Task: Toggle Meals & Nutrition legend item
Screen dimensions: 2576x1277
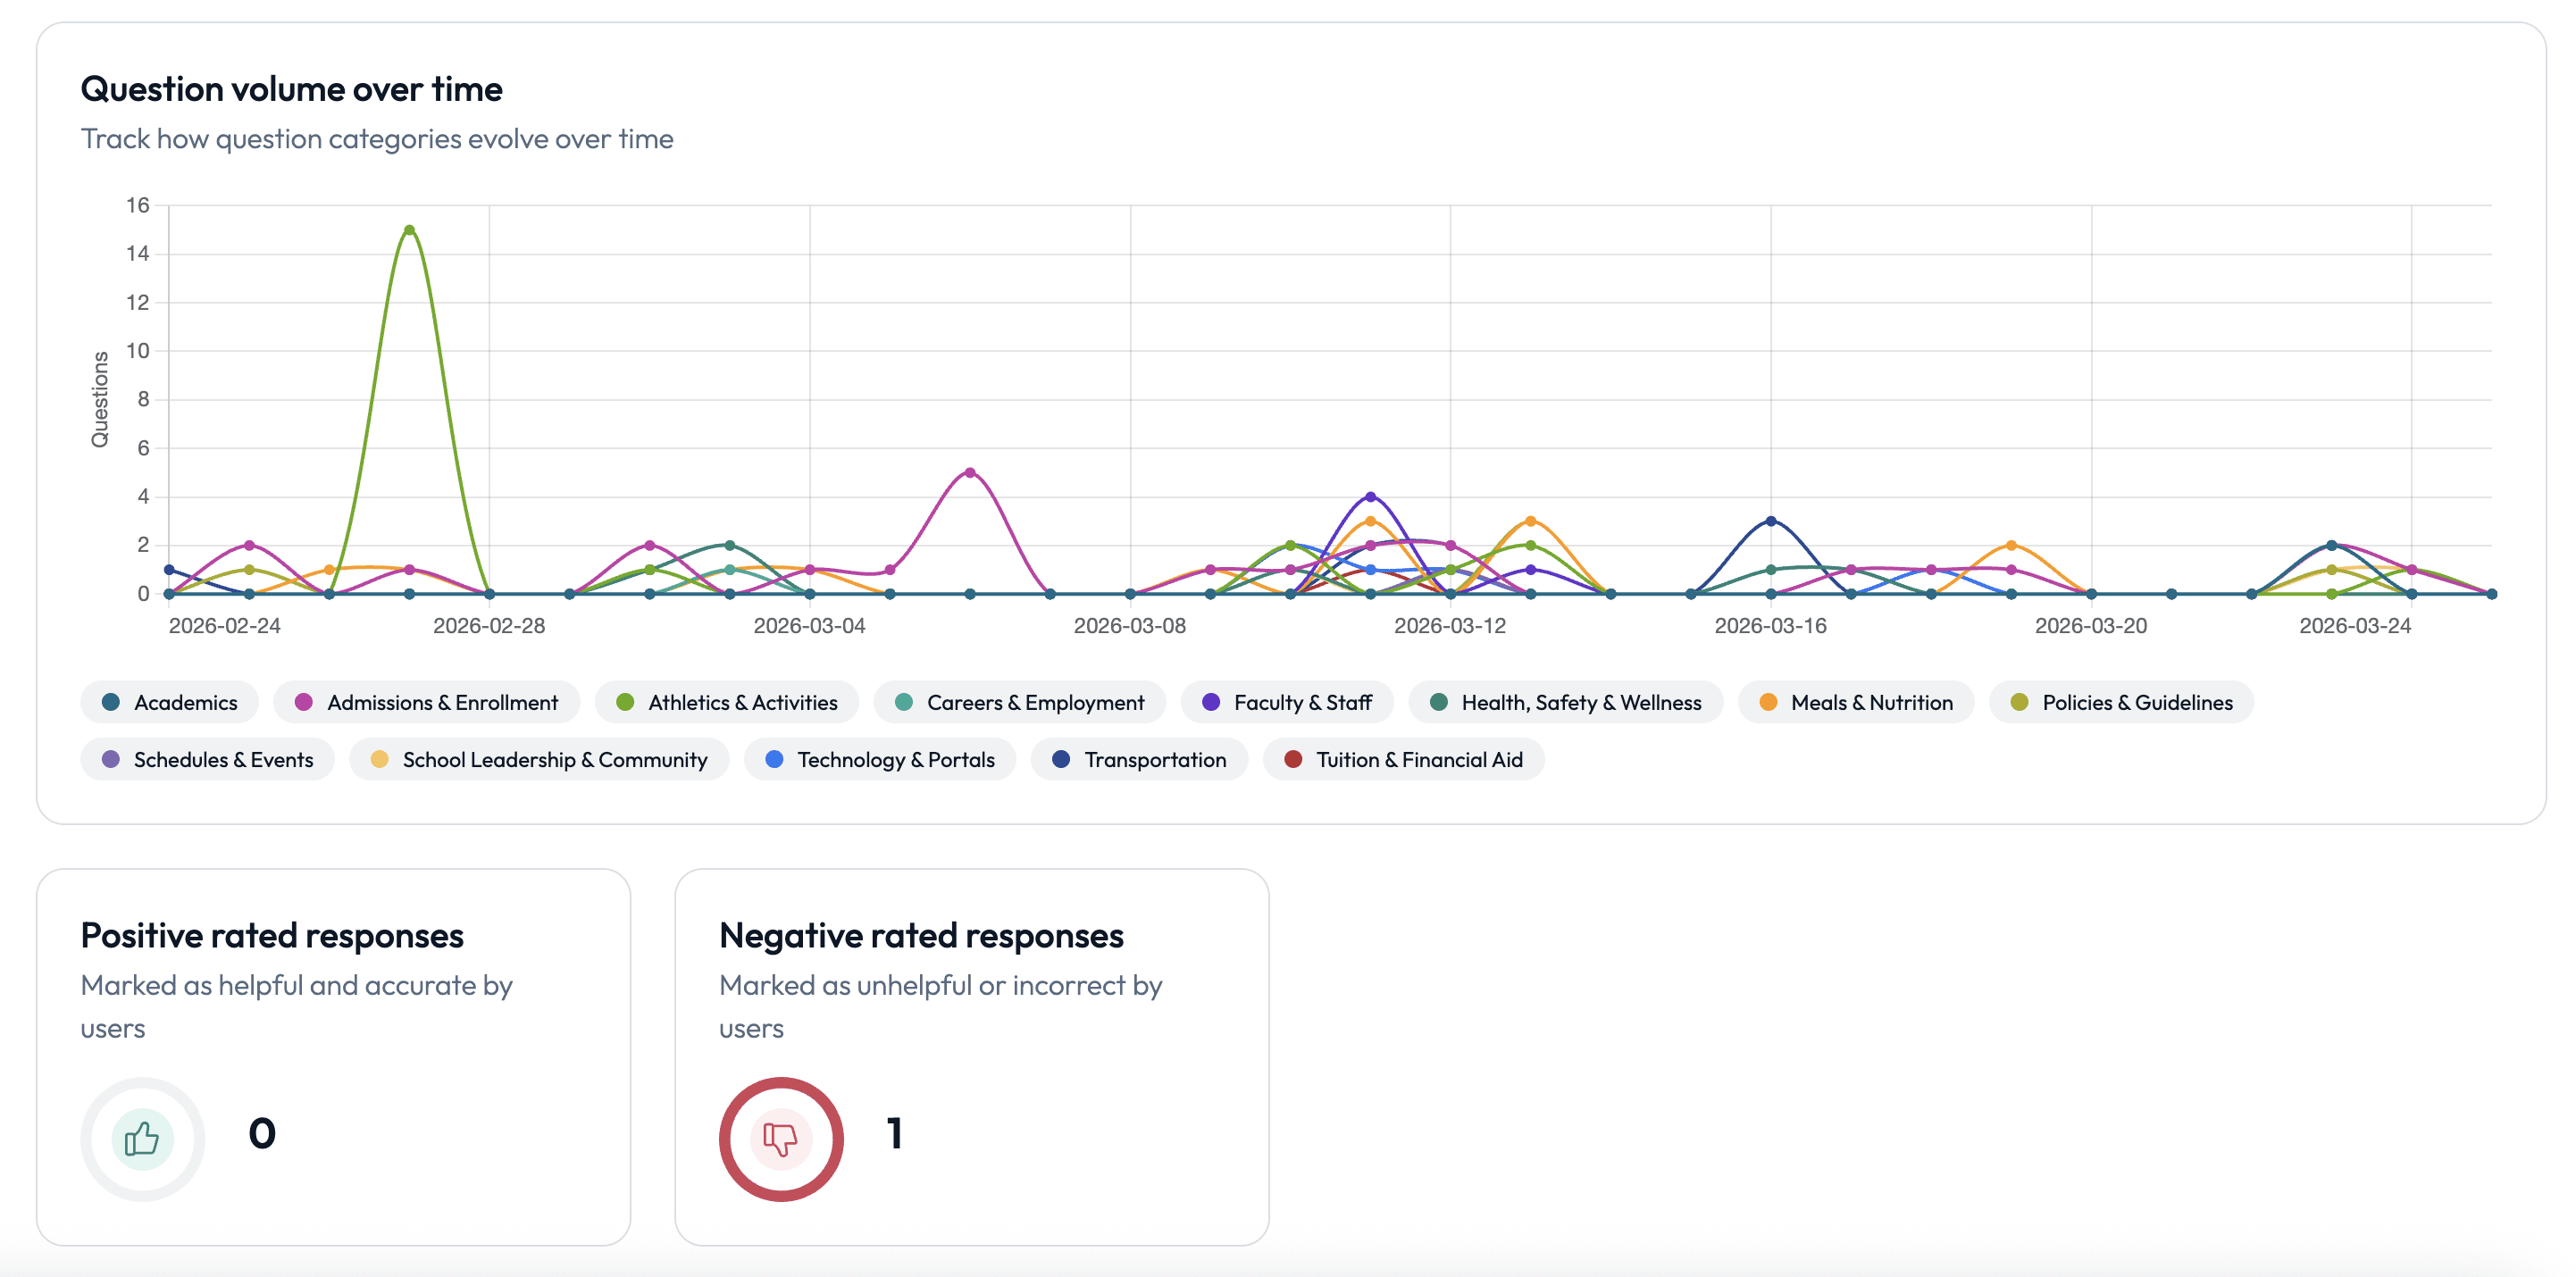Action: tap(1856, 702)
